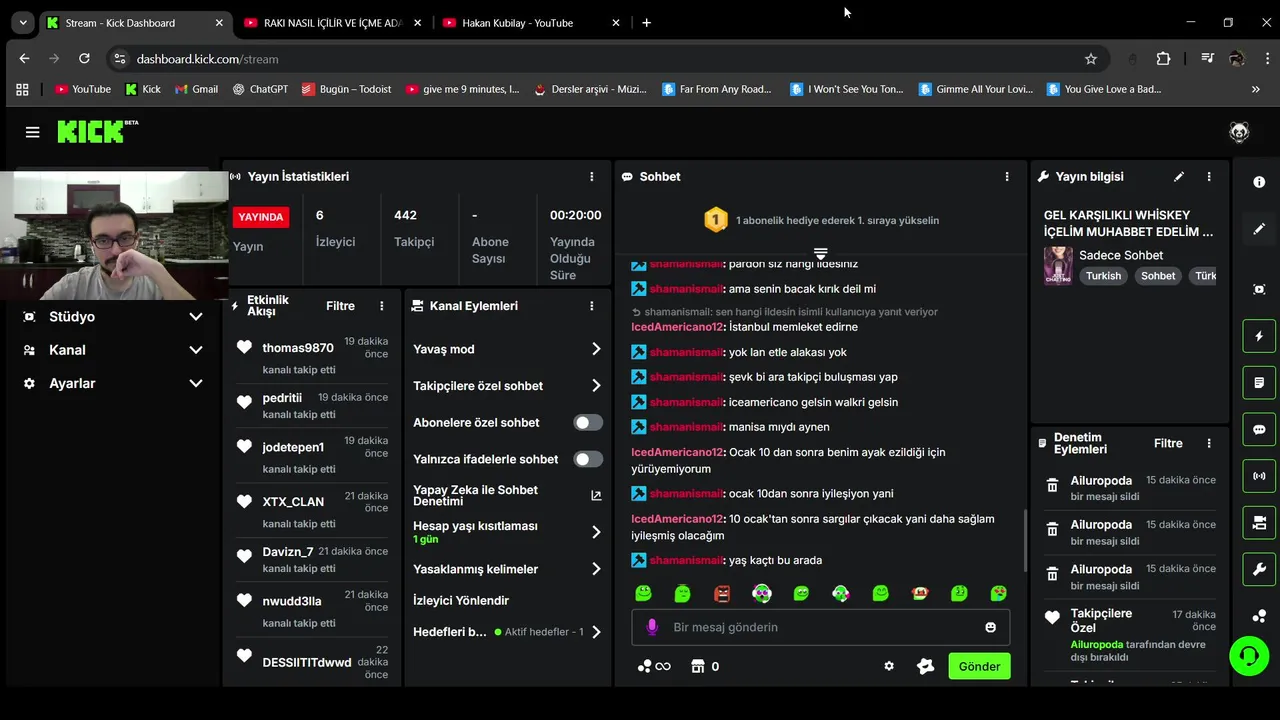Toggle the moderation log sidebar icon
1280x720 pixels.
(x=1259, y=383)
